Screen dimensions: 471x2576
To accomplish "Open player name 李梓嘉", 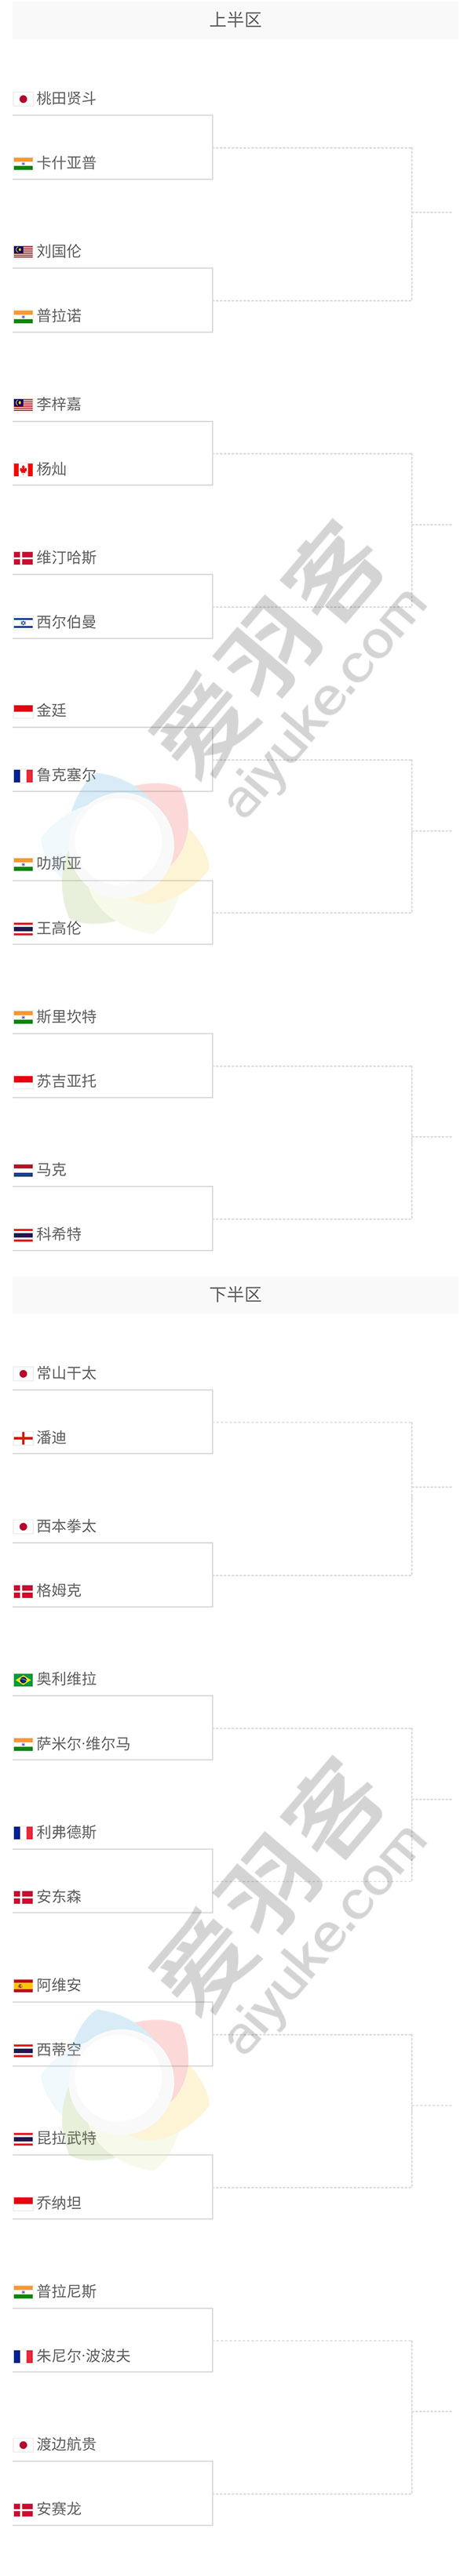I will coord(59,405).
